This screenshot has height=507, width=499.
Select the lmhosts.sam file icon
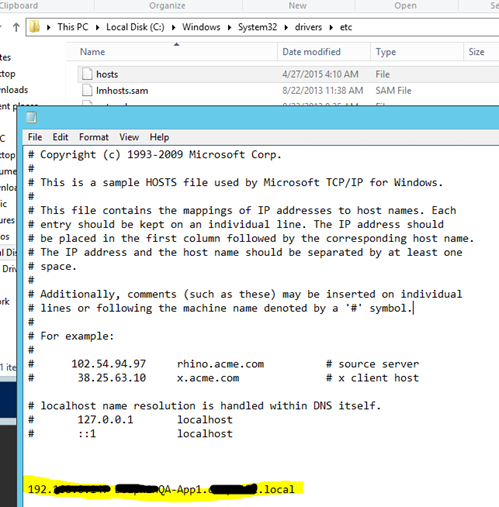(x=87, y=90)
